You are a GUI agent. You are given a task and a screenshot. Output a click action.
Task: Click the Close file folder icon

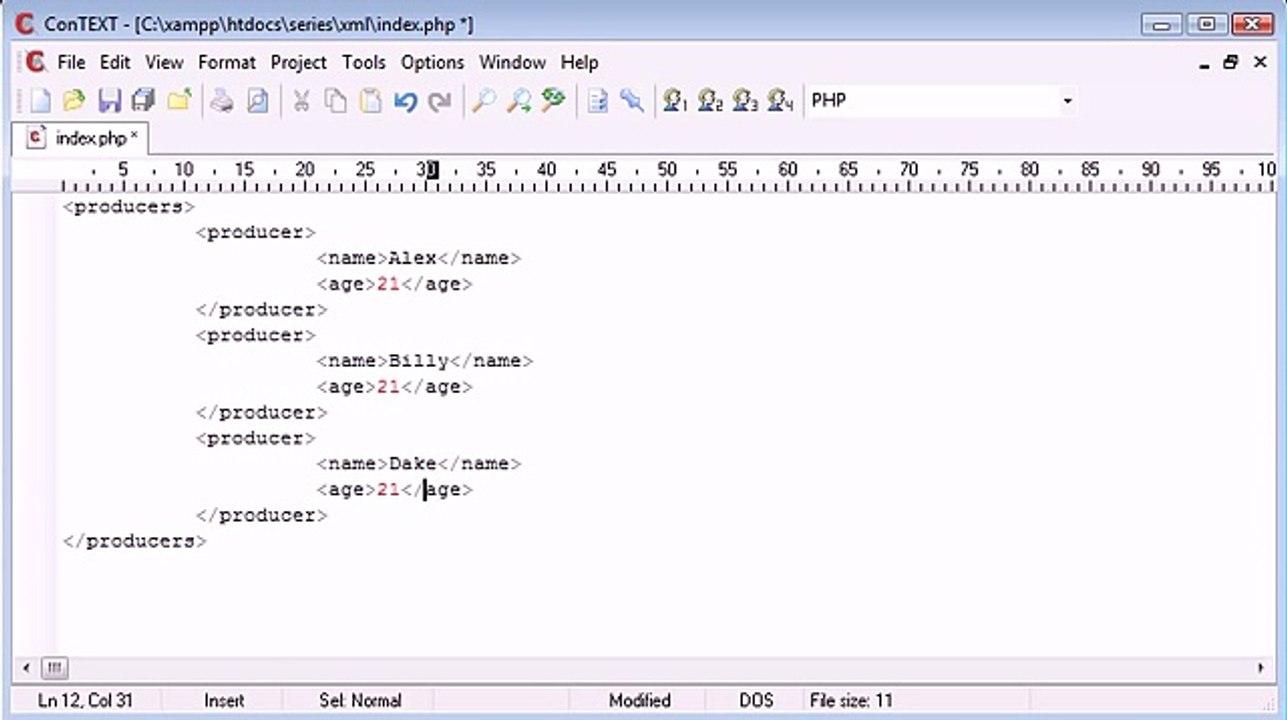pos(179,101)
